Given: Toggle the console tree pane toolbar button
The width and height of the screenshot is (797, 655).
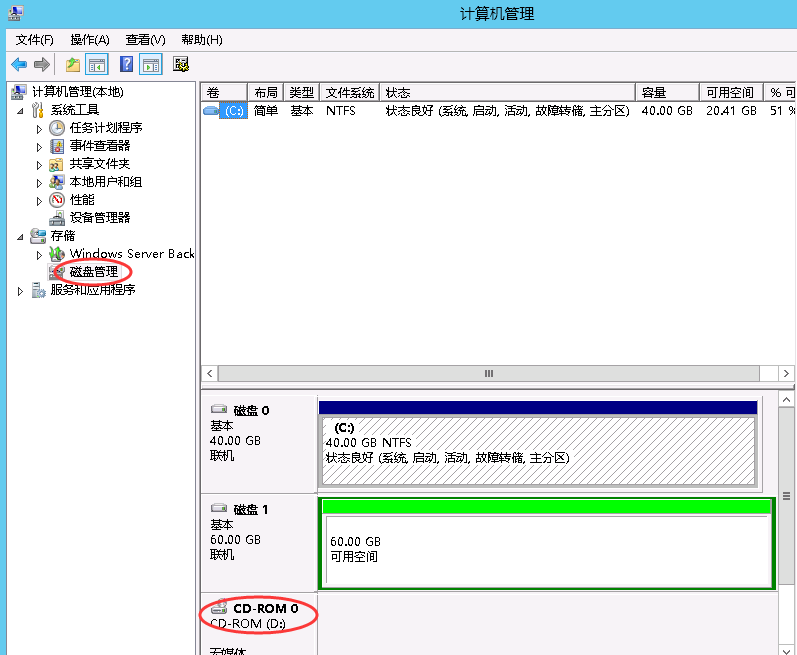Looking at the screenshot, I should [97, 65].
